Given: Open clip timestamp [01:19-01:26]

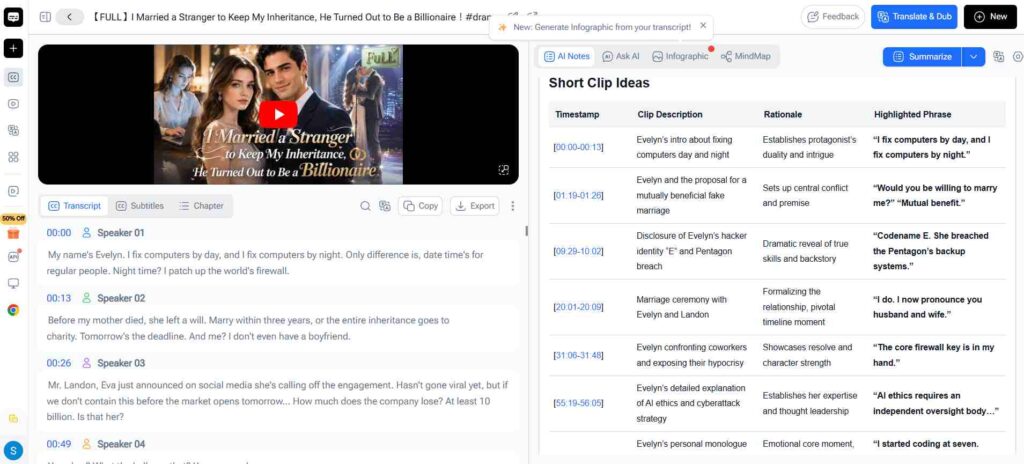Looking at the screenshot, I should pyautogui.click(x=578, y=195).
